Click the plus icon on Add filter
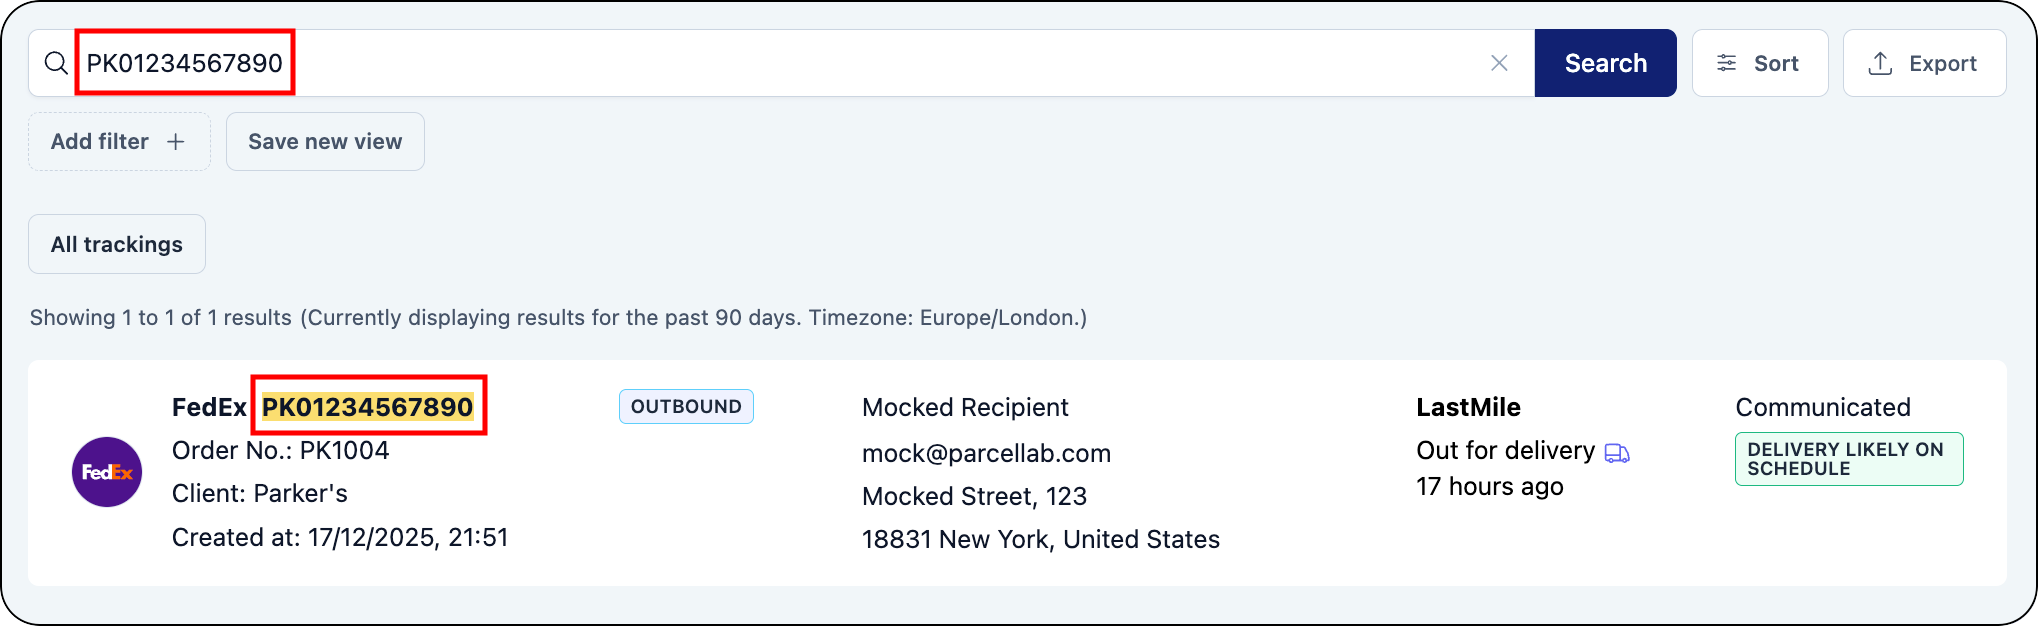 (x=176, y=142)
